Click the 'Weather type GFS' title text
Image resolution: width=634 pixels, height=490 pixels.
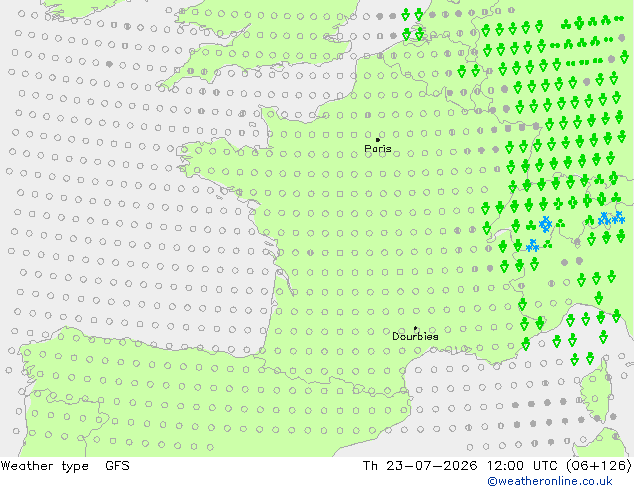[65, 466]
